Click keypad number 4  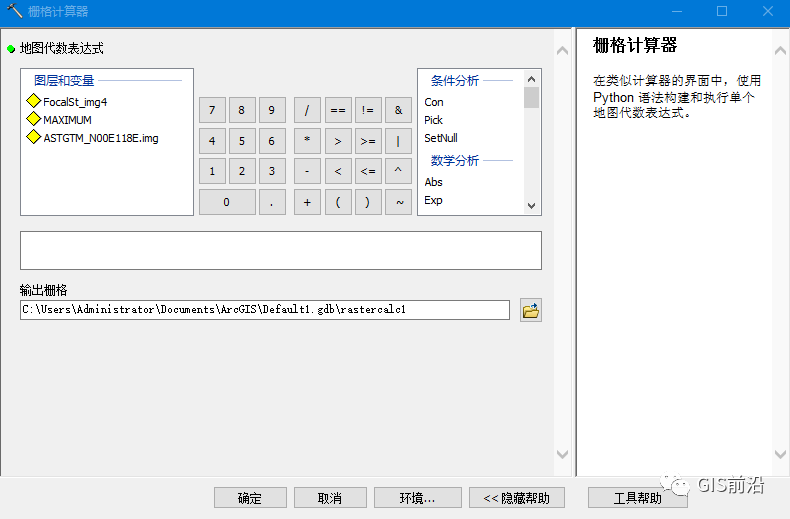coord(212,141)
